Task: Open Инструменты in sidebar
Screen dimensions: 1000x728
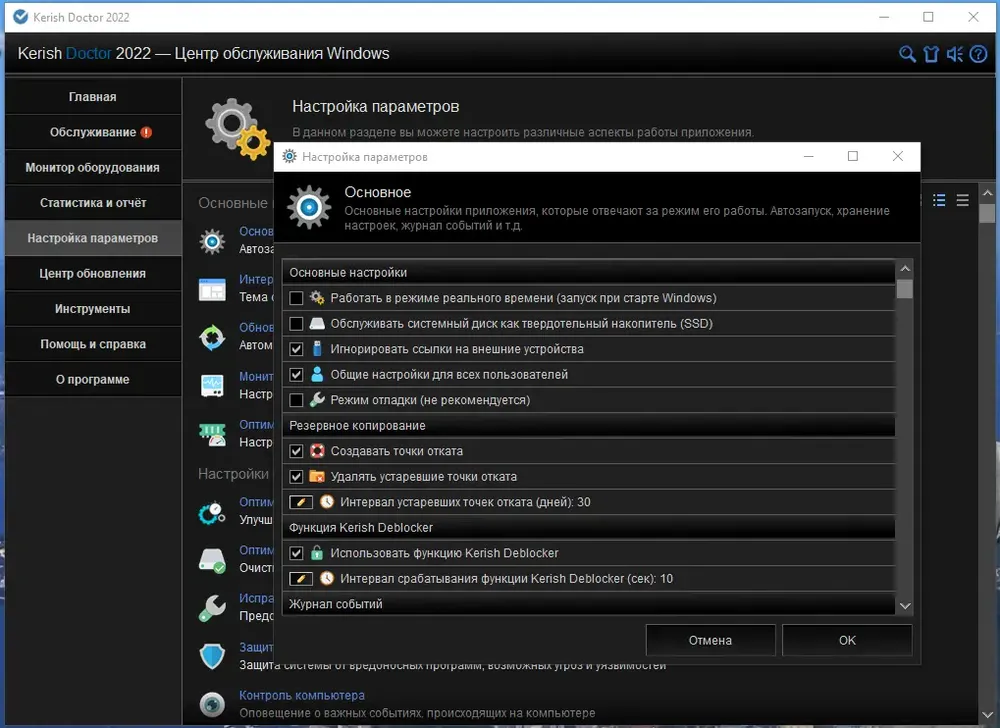Action: click(93, 309)
